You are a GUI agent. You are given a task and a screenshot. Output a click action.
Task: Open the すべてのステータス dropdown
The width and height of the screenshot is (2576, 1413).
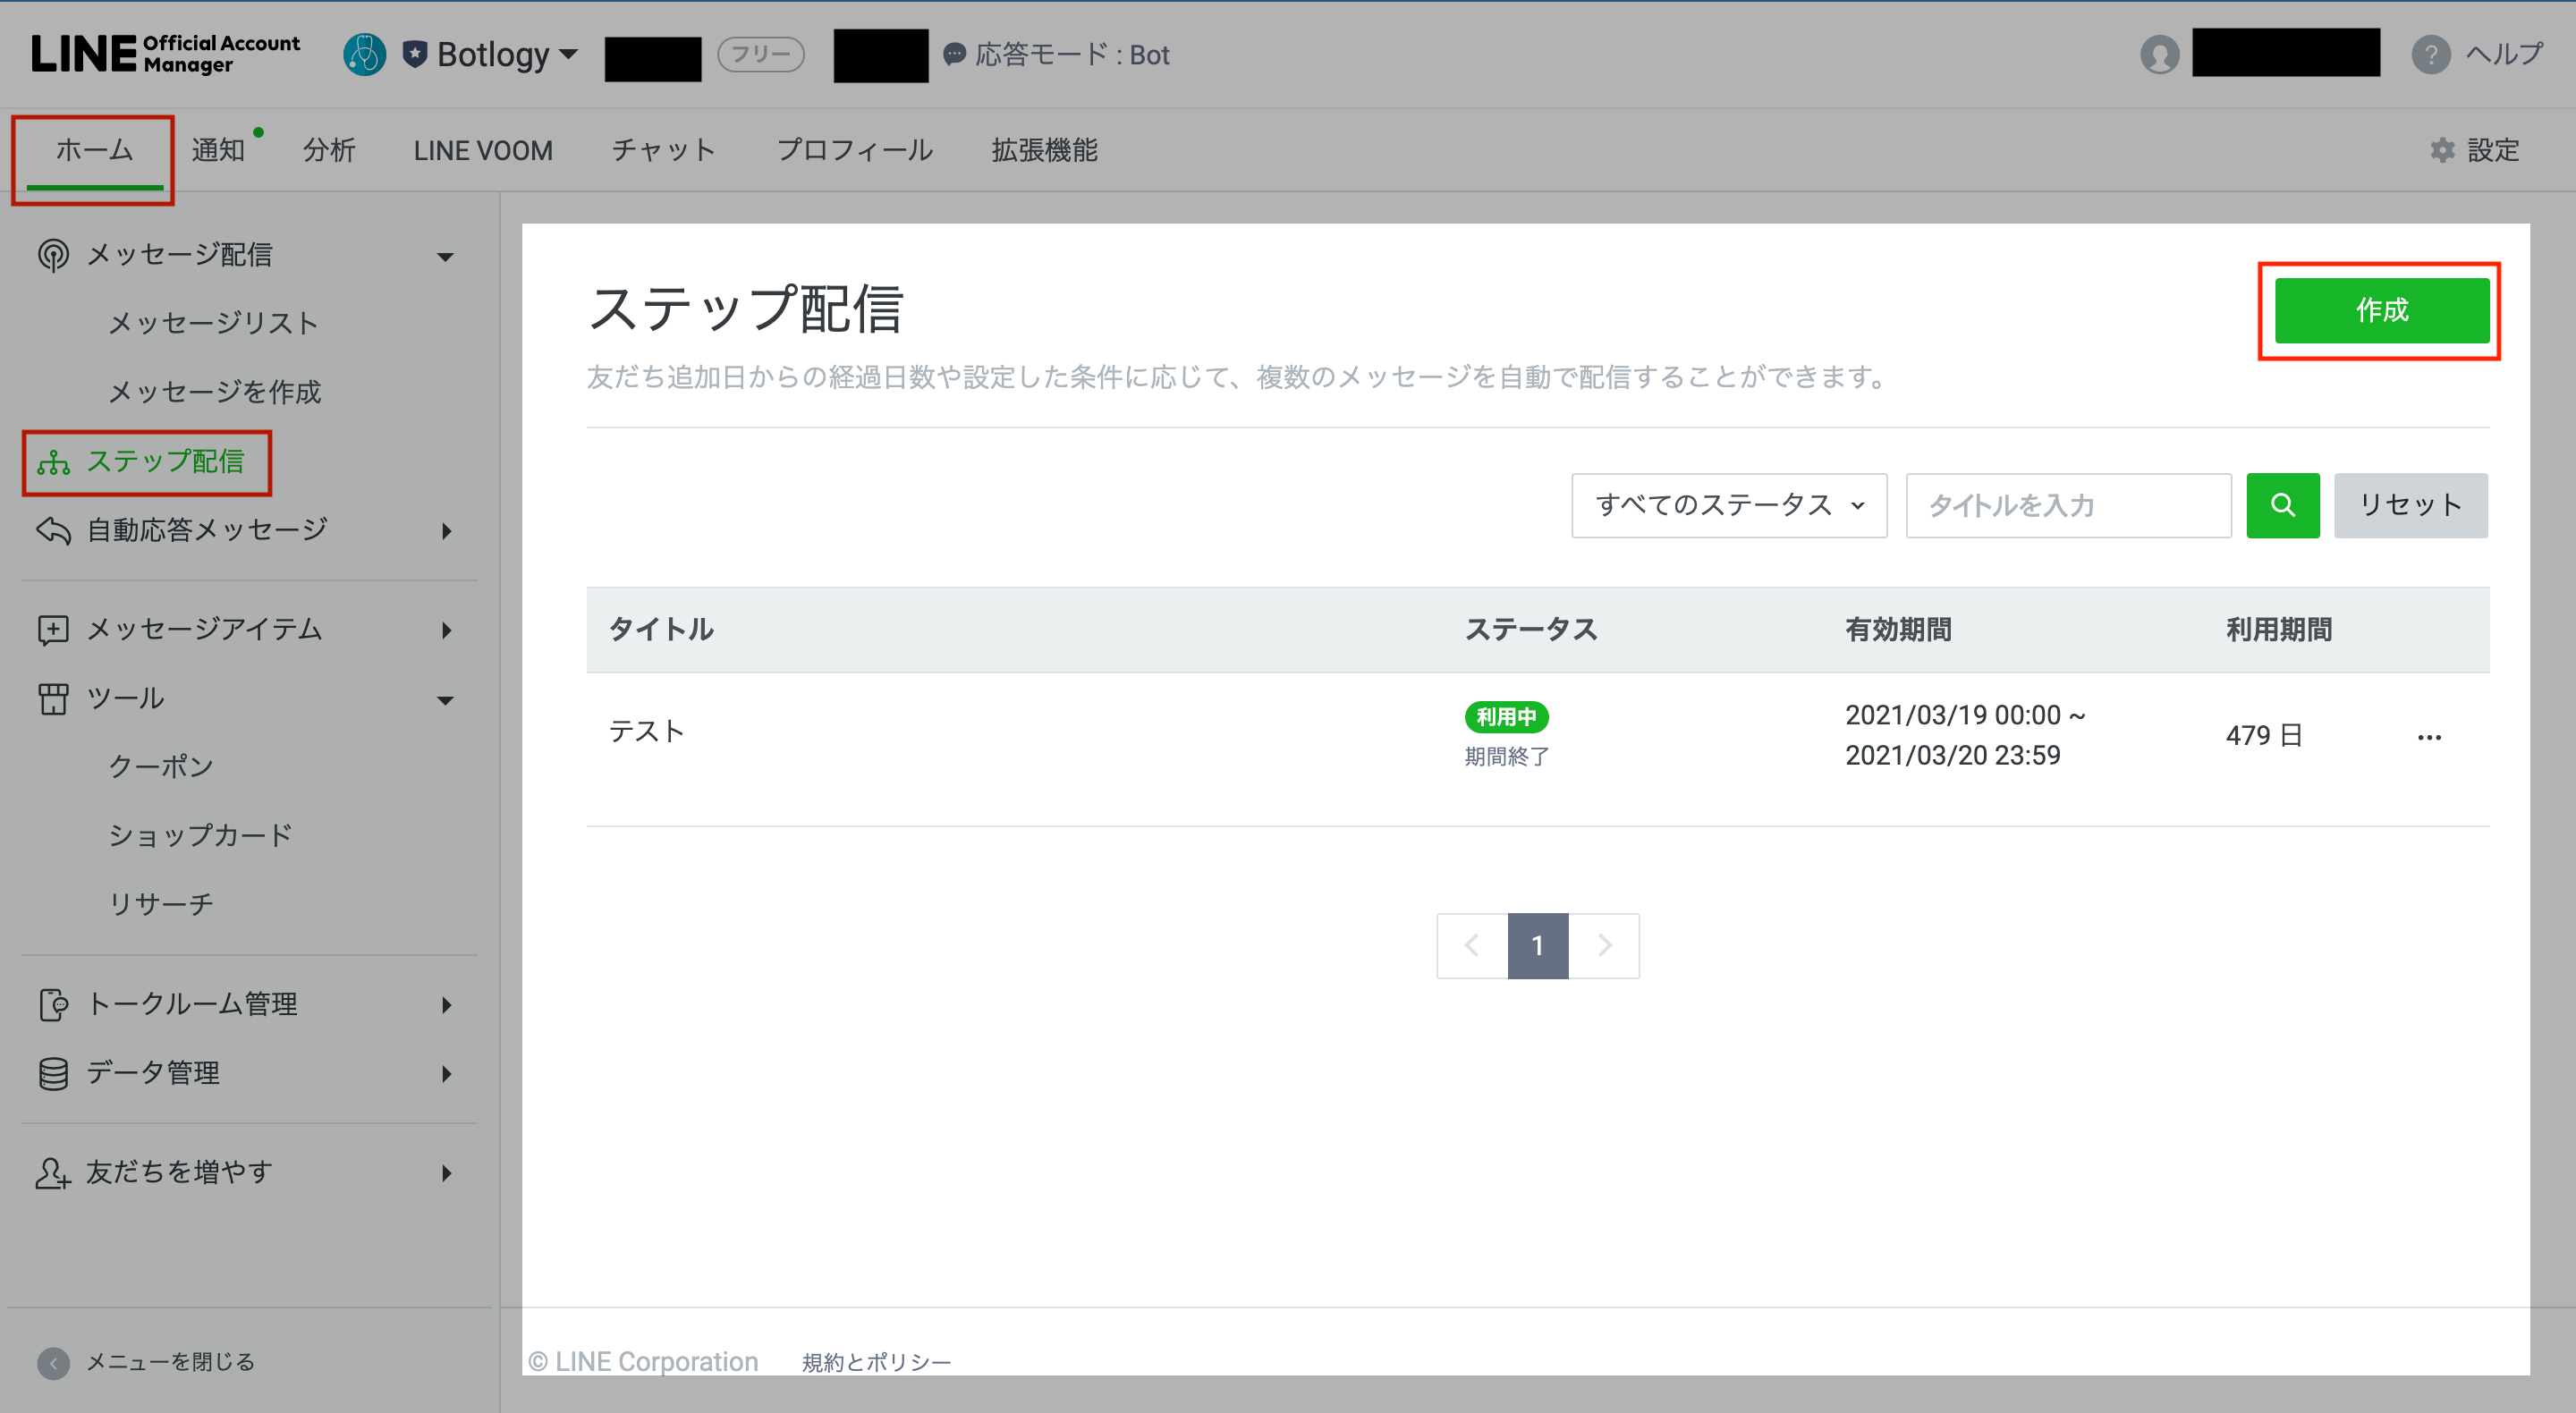(x=1728, y=505)
